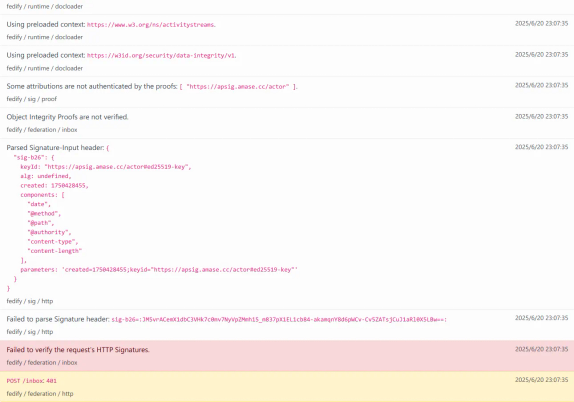Click the parameters string in parsed header
Screen dimensions: 574x402
click(180, 270)
